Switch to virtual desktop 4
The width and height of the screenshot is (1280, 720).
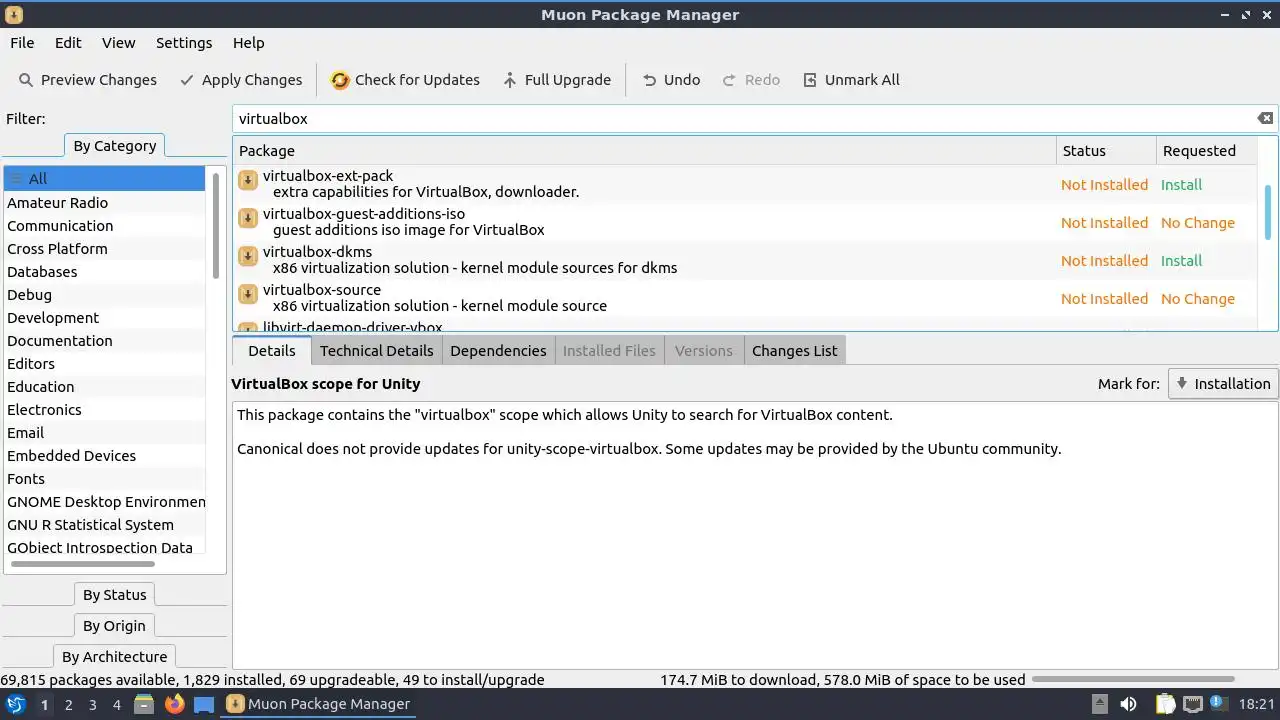pyautogui.click(x=116, y=704)
